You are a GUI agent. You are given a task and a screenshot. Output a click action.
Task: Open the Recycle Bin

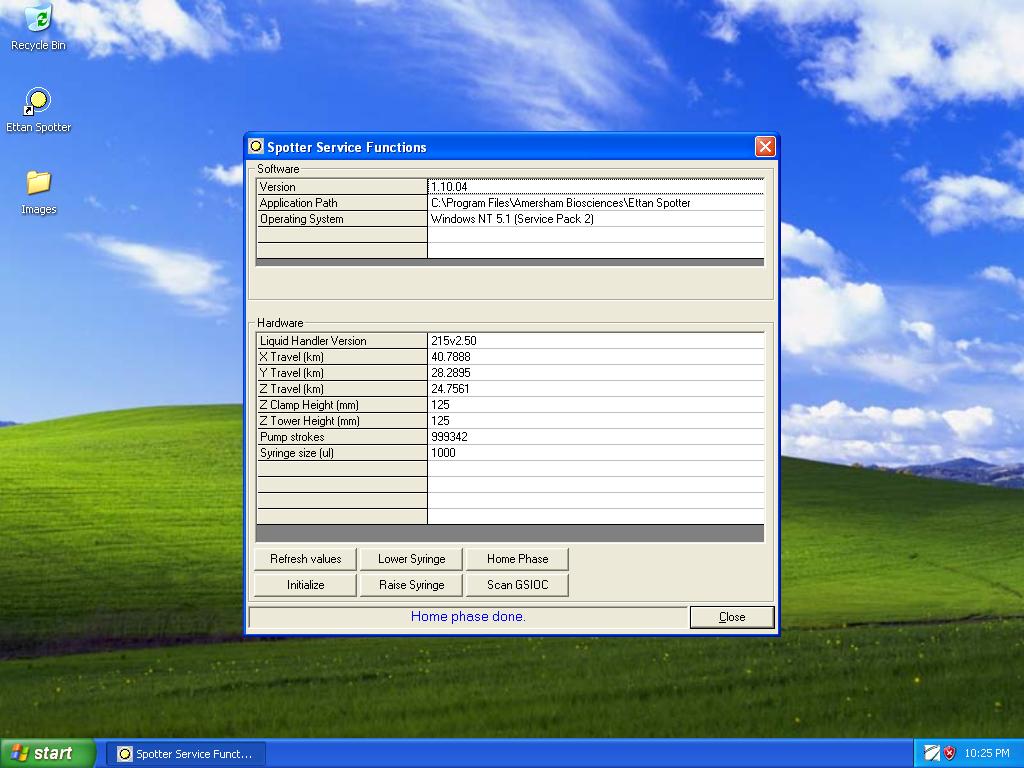point(37,20)
